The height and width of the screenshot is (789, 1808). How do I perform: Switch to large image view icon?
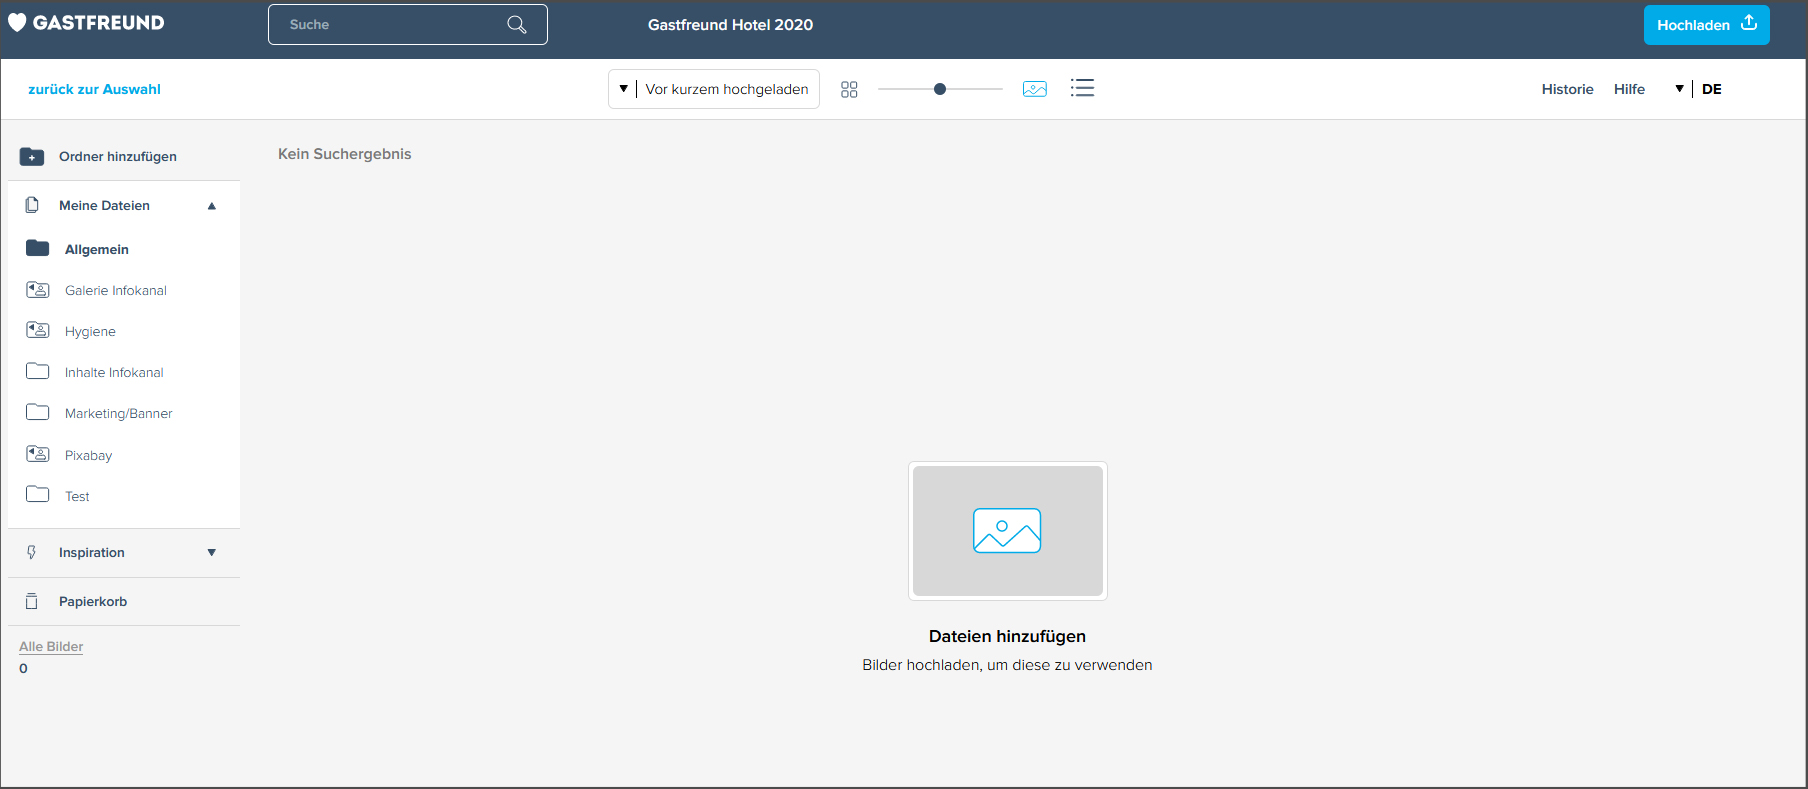pyautogui.click(x=1035, y=89)
